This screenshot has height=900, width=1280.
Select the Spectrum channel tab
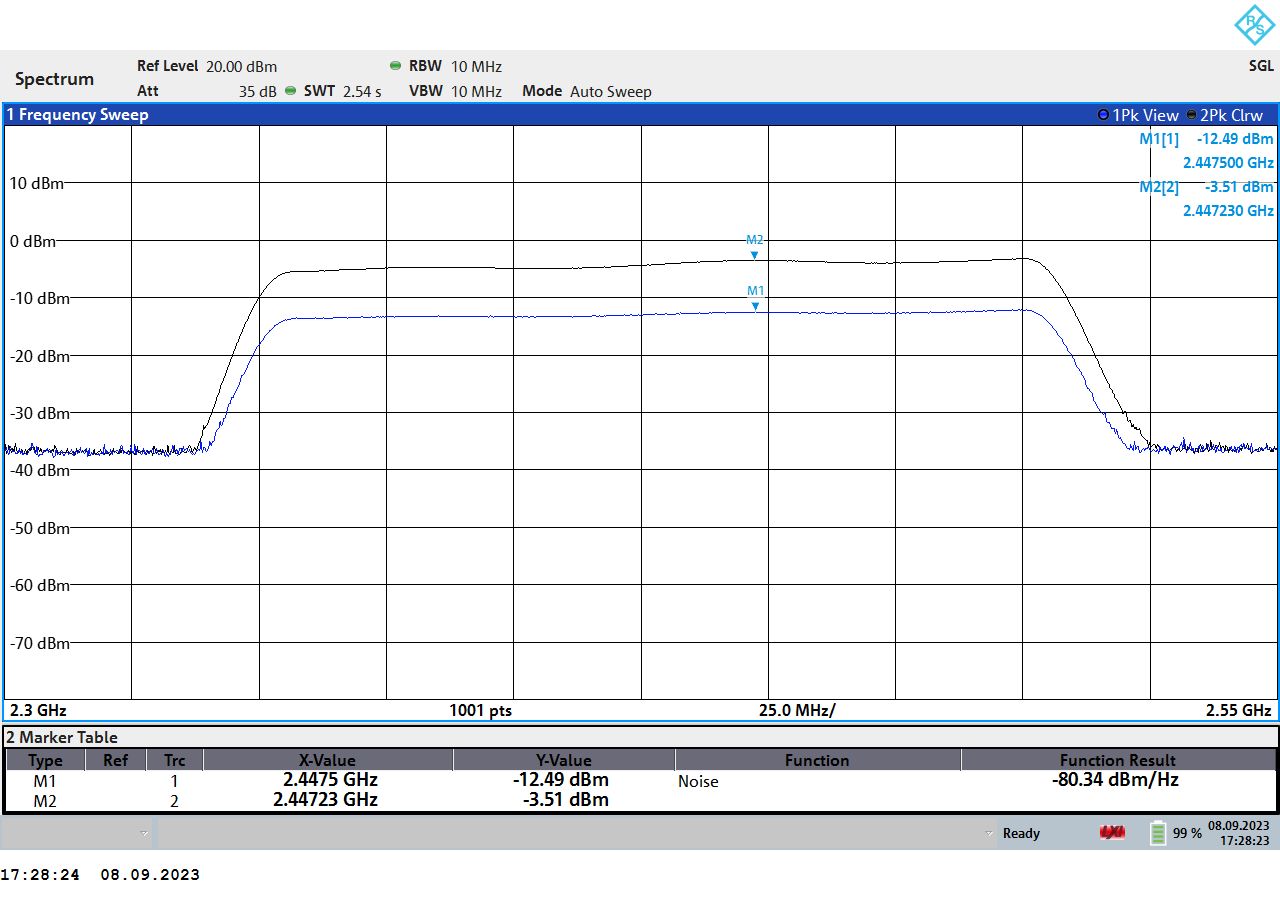(55, 79)
